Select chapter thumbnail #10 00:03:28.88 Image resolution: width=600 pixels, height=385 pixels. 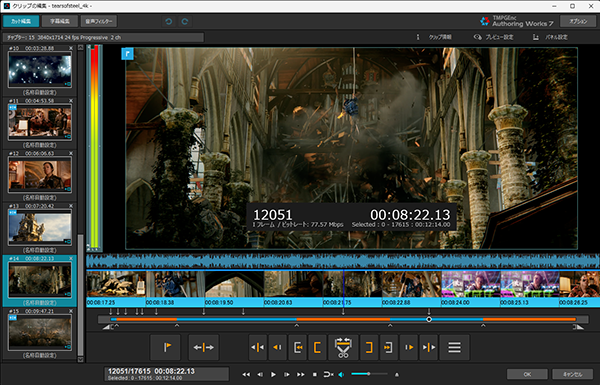tap(40, 70)
